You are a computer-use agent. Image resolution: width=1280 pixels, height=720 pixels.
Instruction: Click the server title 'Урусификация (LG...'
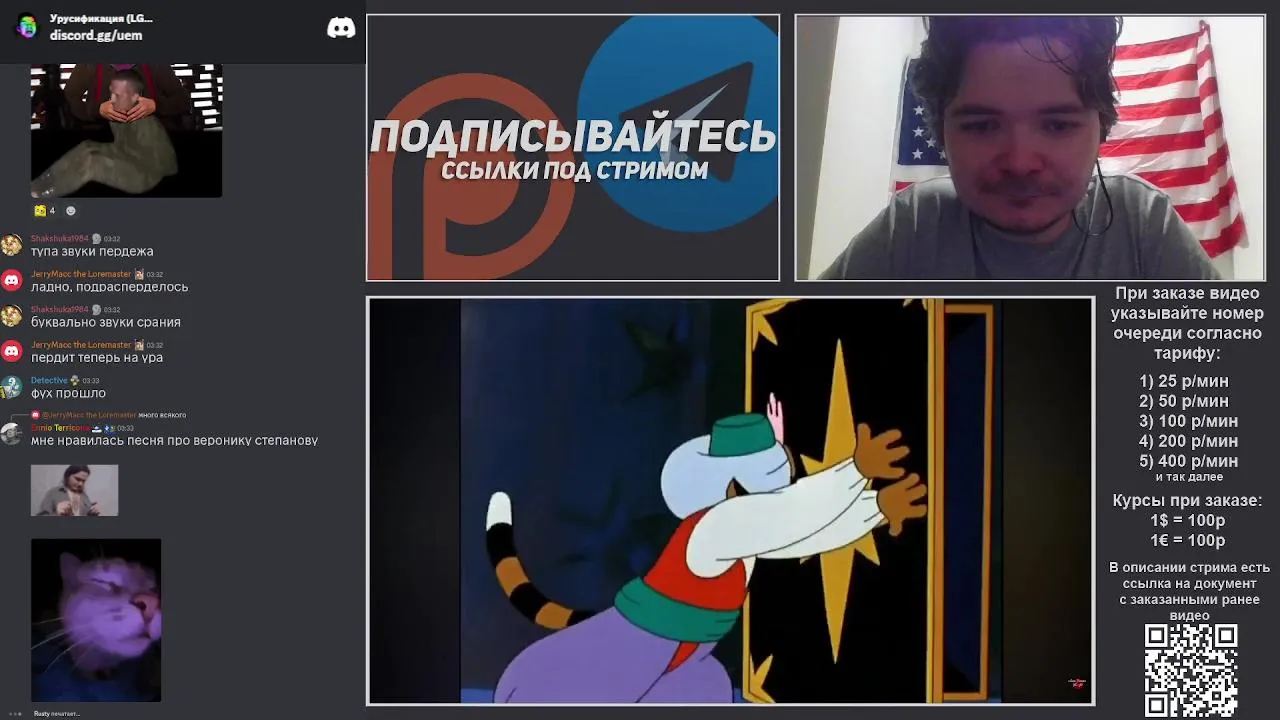point(101,19)
